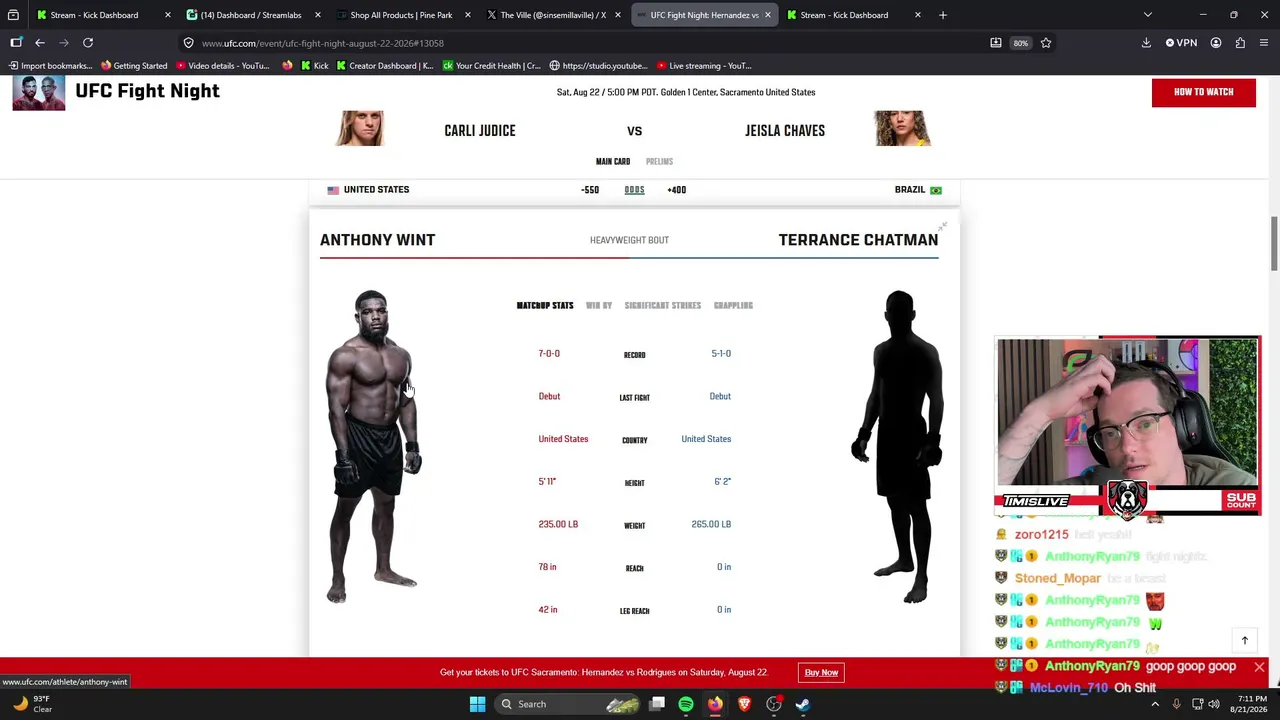Open Getting Started bookmark
The height and width of the screenshot is (720, 1280).
tap(134, 66)
